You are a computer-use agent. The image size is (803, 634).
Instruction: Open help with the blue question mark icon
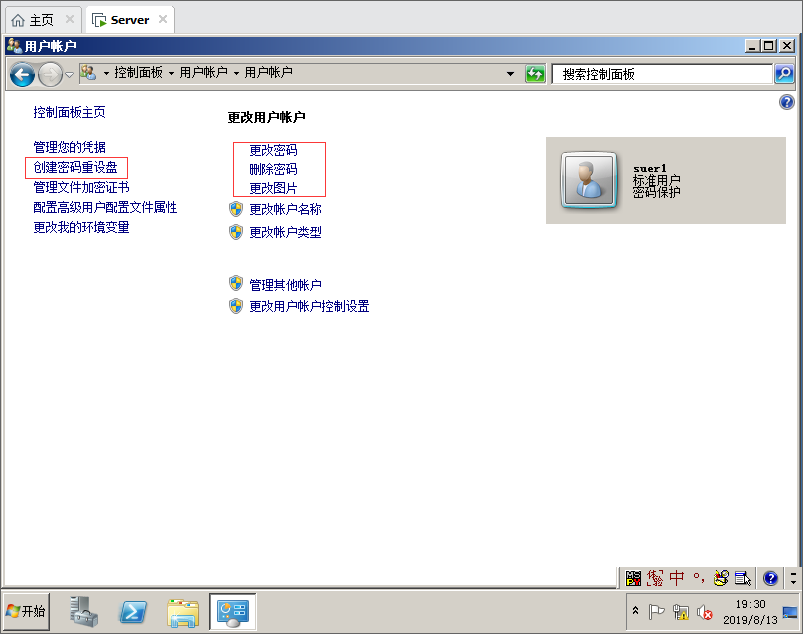pos(786,102)
